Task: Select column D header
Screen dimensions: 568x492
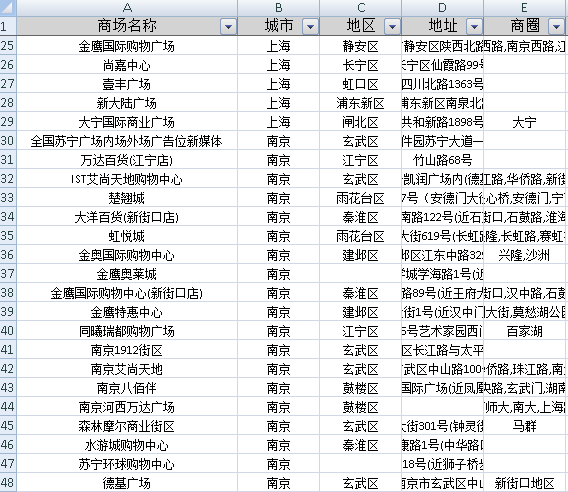Action: 443,8
